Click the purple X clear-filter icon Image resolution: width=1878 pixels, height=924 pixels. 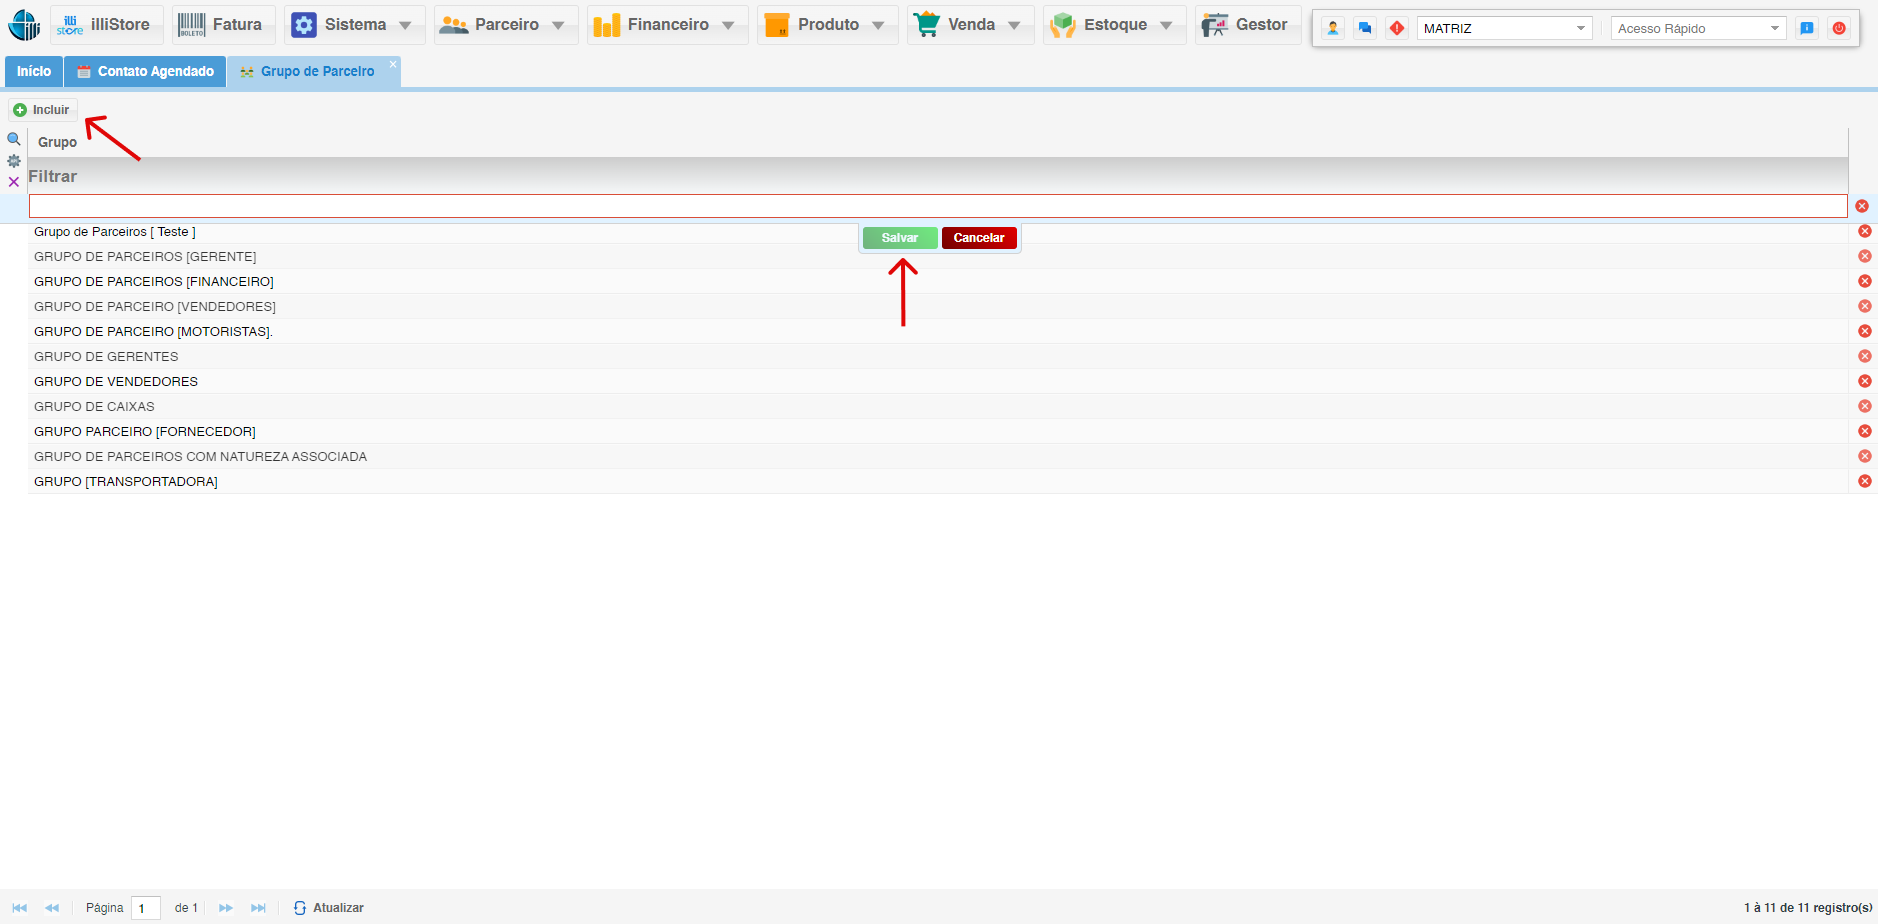[14, 182]
